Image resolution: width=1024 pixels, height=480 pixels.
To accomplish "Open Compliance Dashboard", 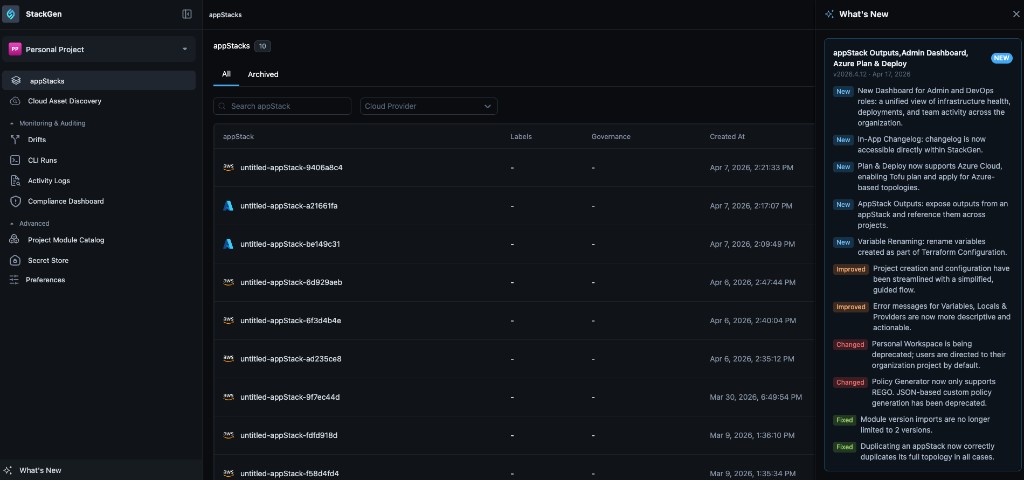I will (x=65, y=201).
